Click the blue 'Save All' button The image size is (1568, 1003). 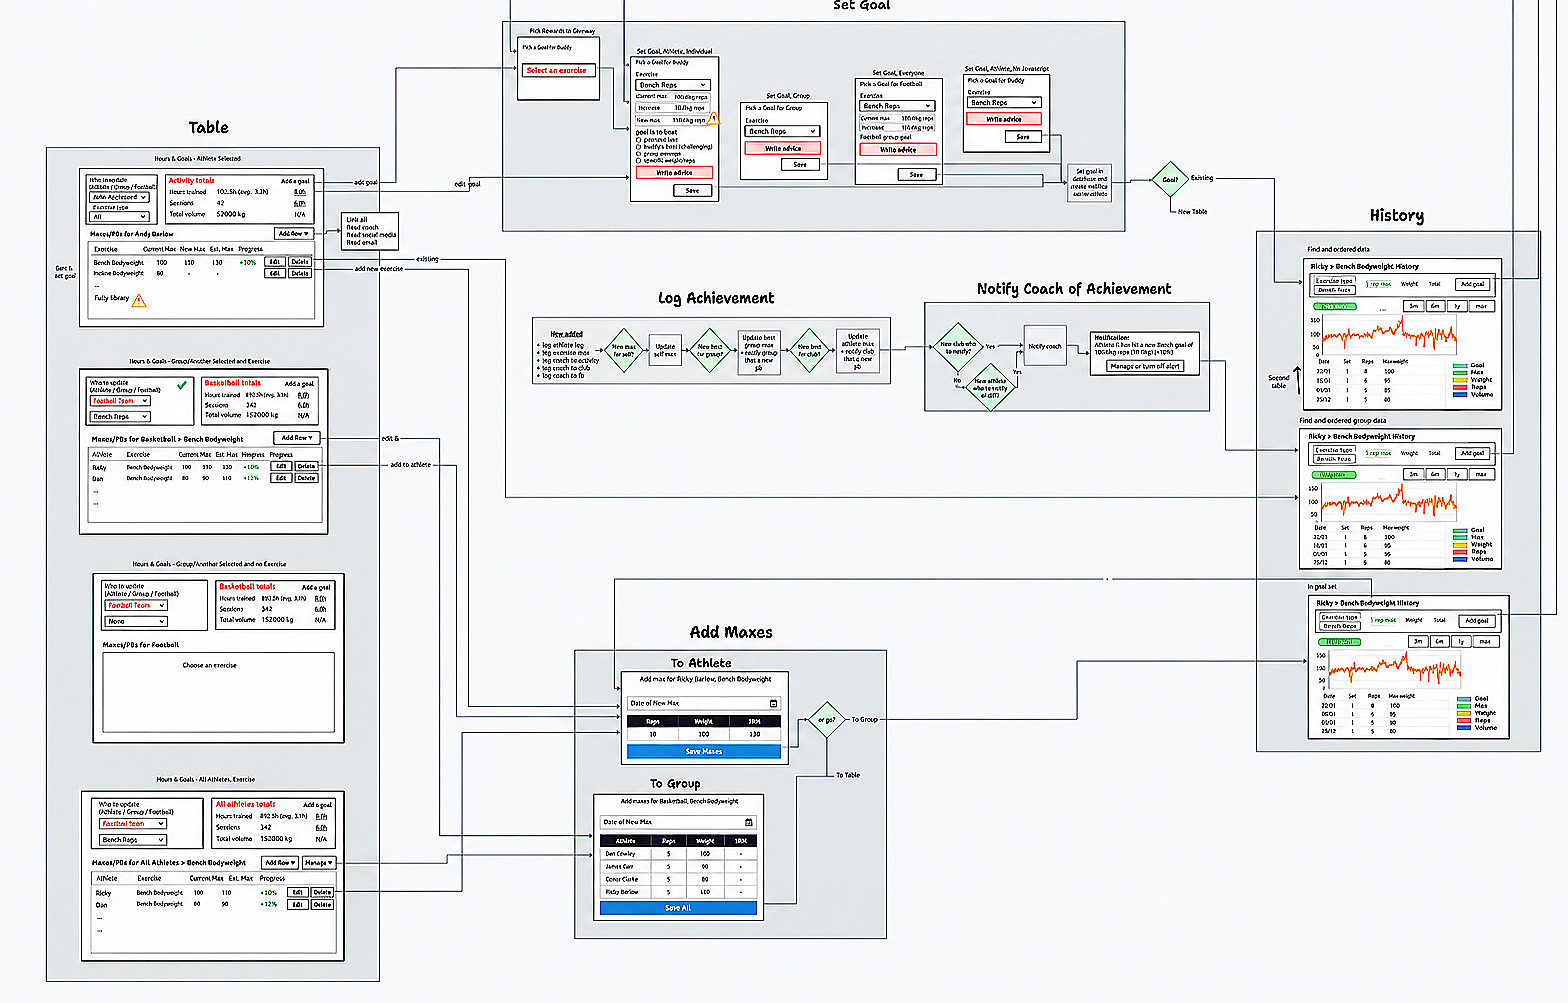[678, 908]
